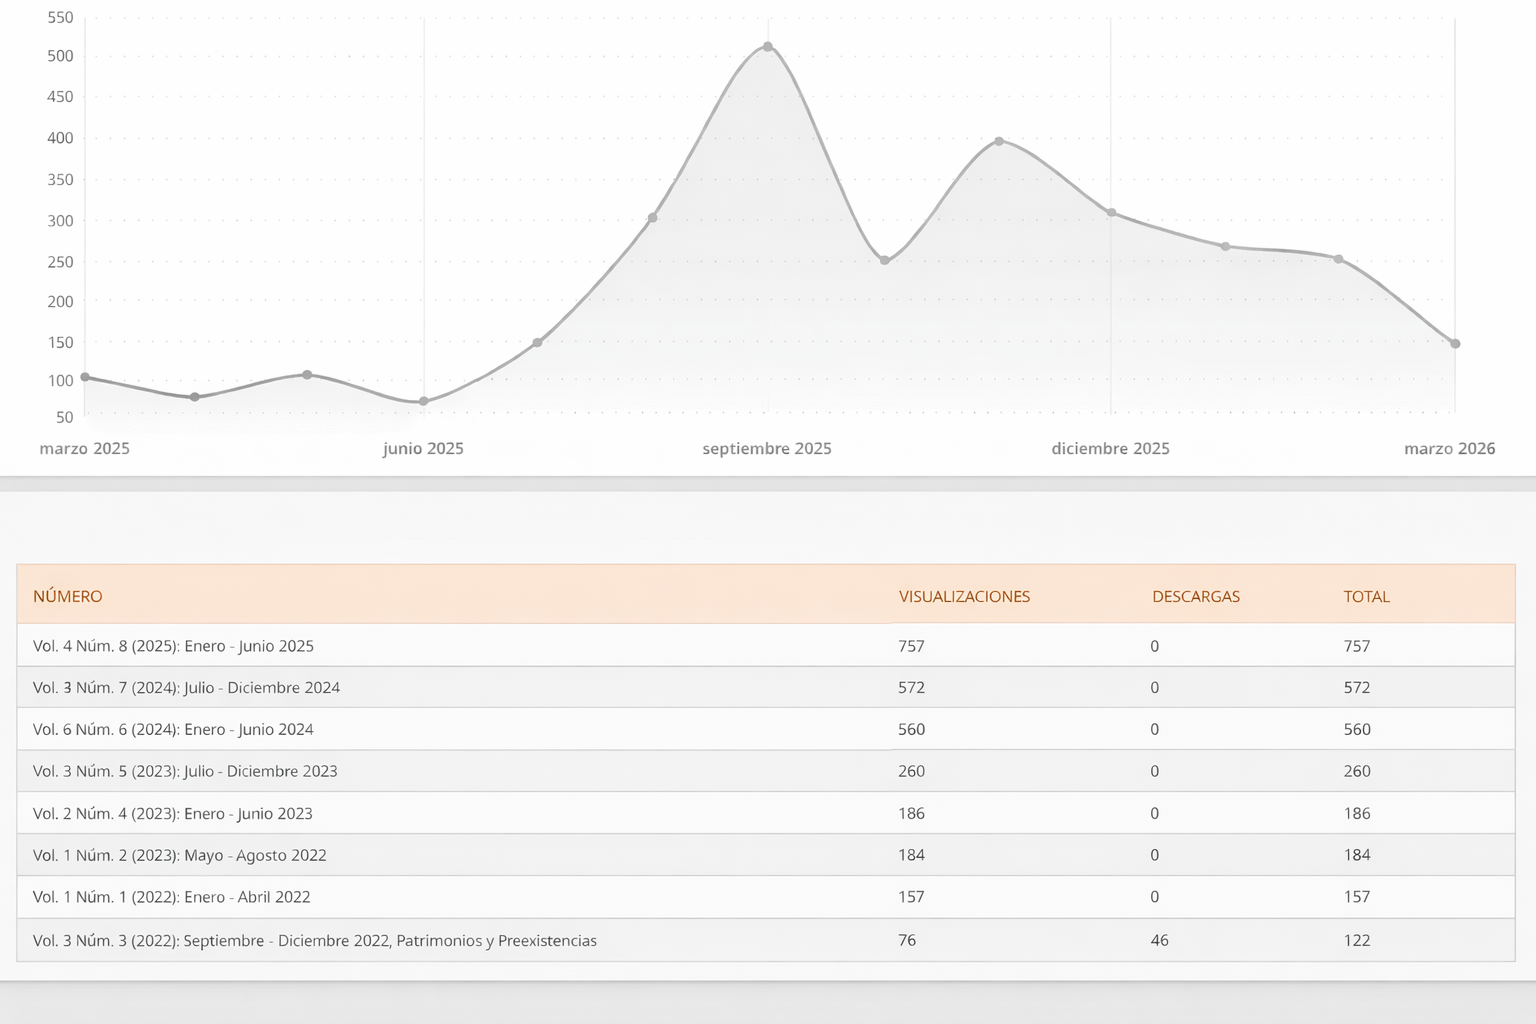
Task: Click the VISUALIZACIONES column header
Action: pos(964,596)
